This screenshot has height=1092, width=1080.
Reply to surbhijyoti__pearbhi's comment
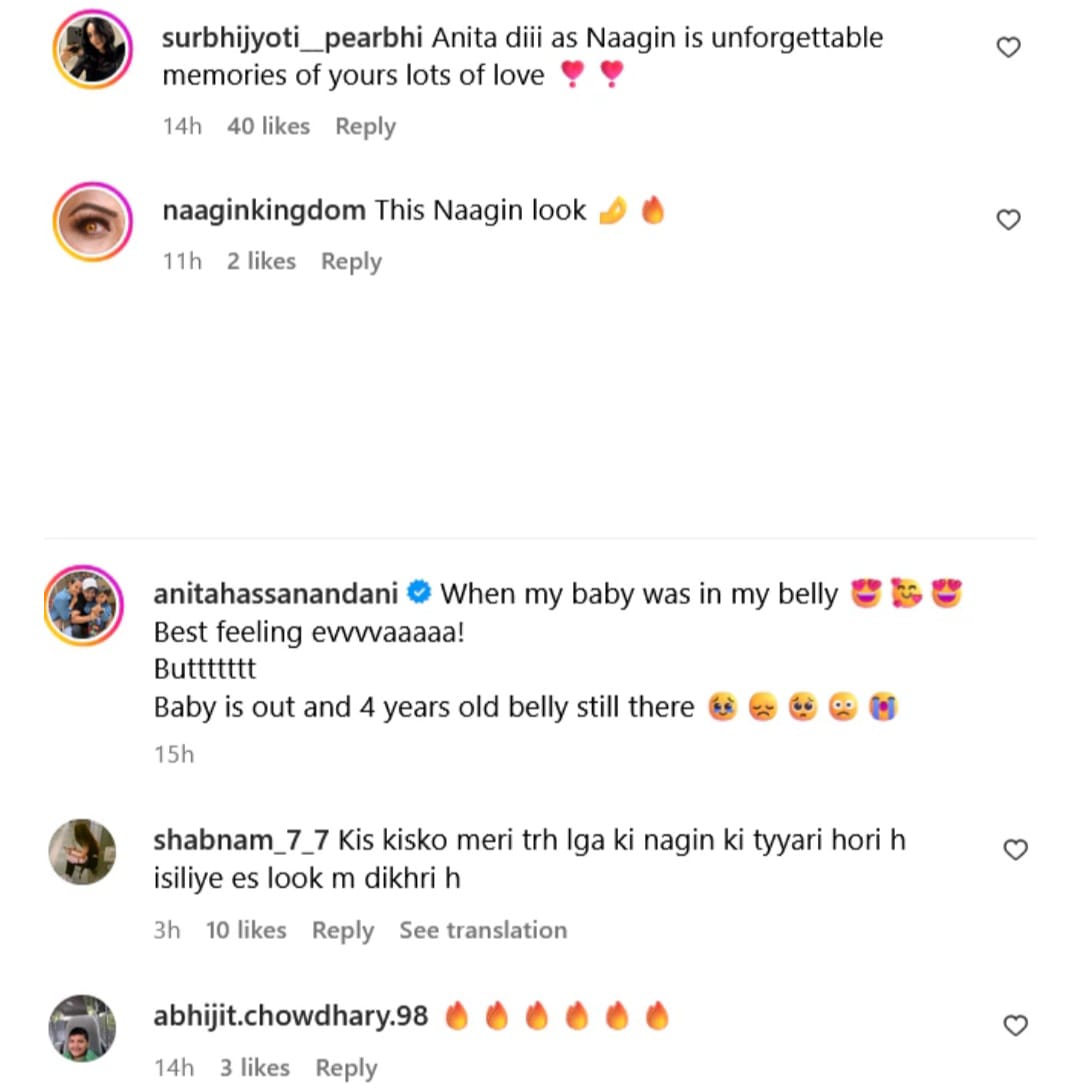(x=365, y=127)
